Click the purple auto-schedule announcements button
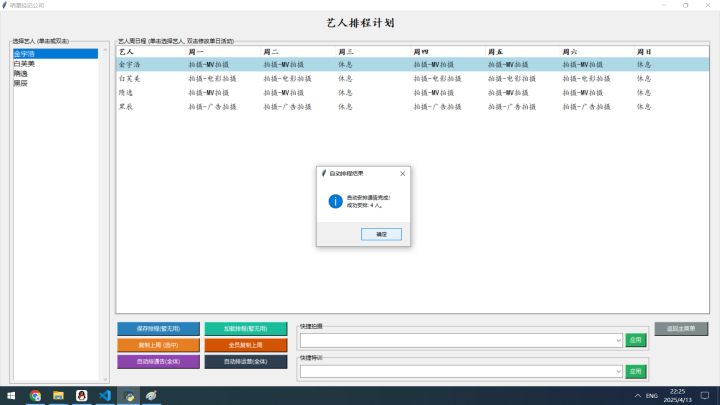The image size is (720, 405). pos(158,361)
